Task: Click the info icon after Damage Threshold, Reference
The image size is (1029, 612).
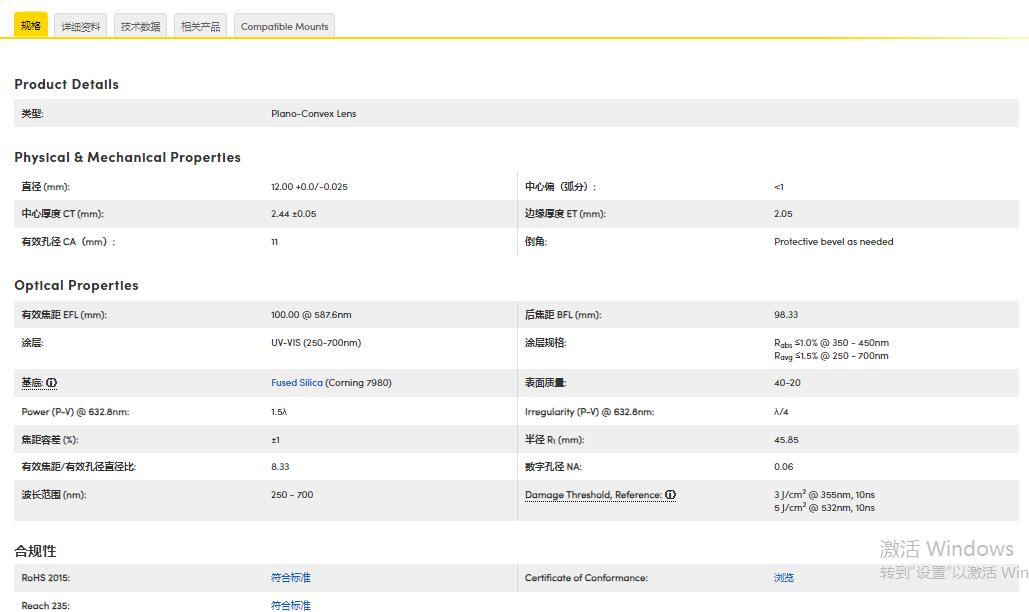Action: click(x=671, y=495)
